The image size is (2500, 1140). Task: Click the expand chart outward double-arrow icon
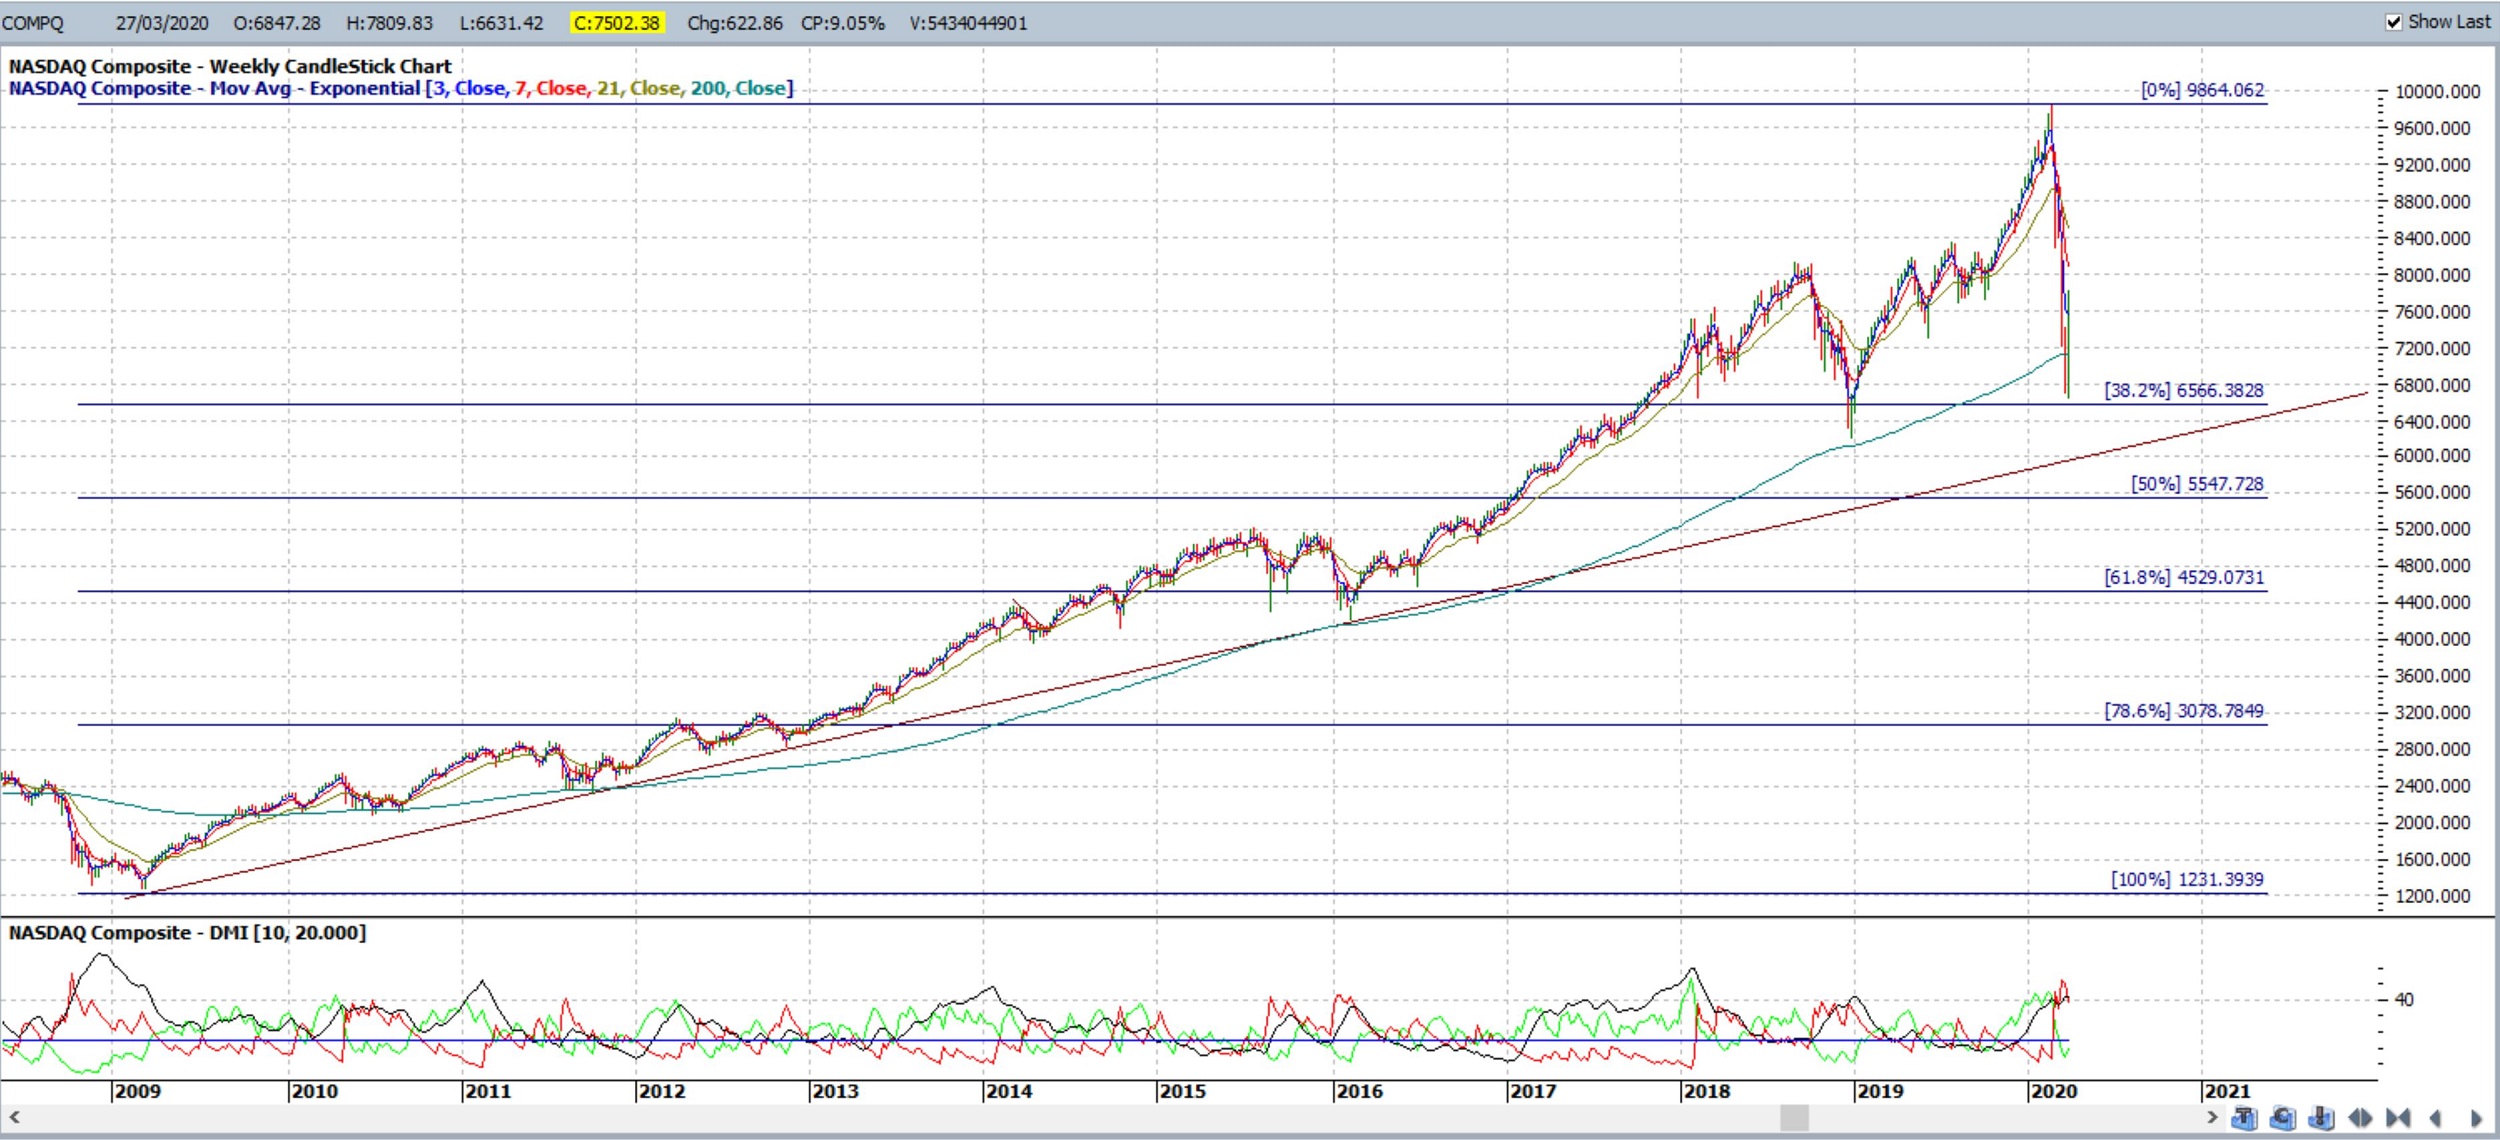[2360, 1118]
